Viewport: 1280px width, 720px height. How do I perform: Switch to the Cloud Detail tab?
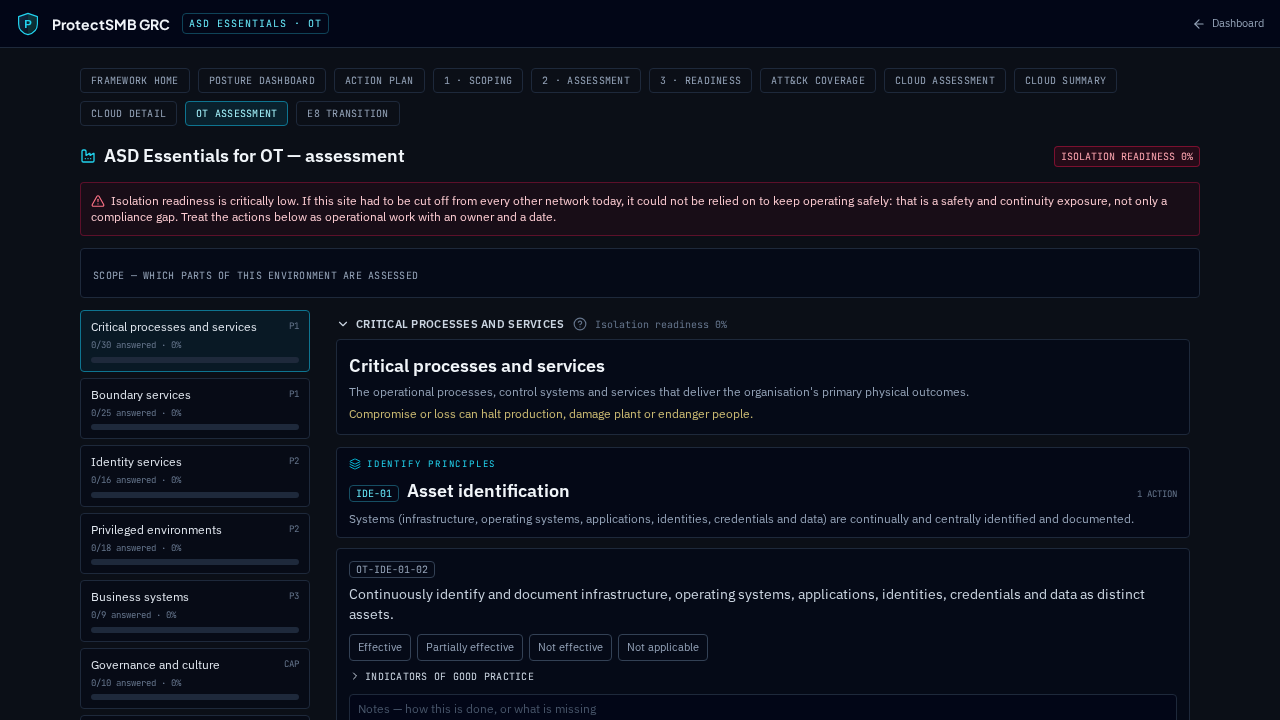click(128, 114)
